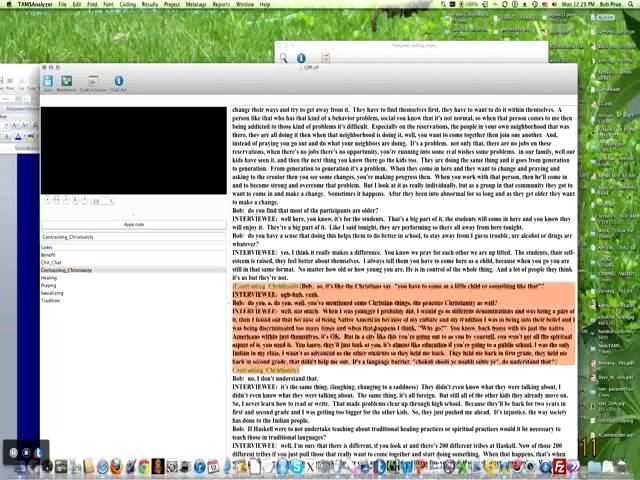Open Google Chrome from the Dock
Screen dimensions: 640x480
click(x=143, y=466)
